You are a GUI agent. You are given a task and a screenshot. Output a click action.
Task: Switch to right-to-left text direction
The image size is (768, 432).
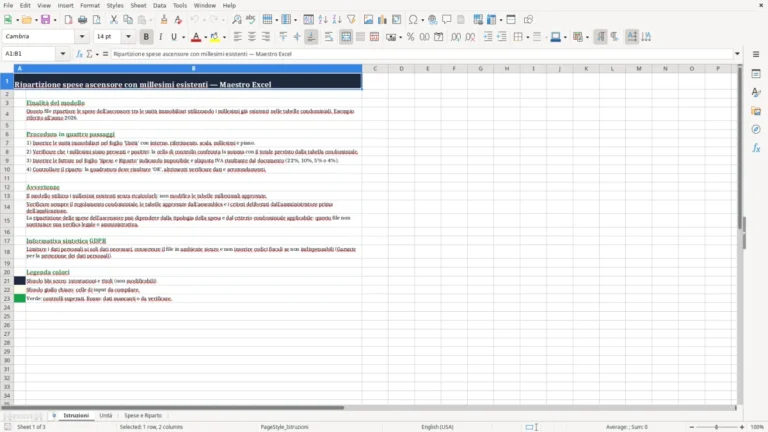(614, 37)
